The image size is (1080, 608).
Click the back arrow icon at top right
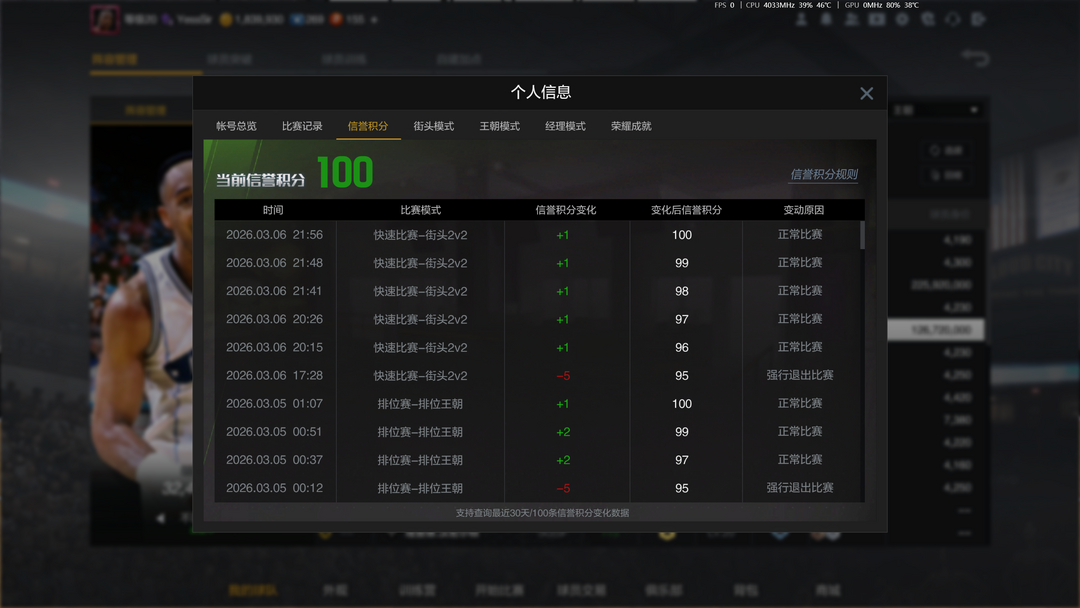[974, 59]
